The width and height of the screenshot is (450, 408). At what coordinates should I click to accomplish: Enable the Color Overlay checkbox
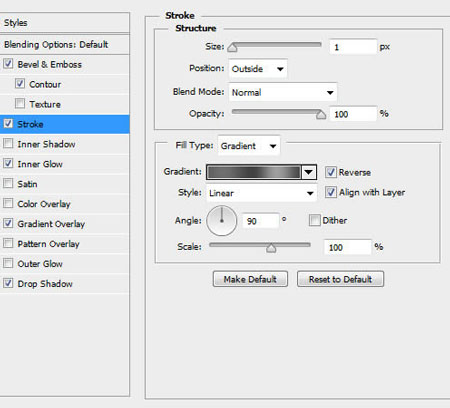[8, 203]
